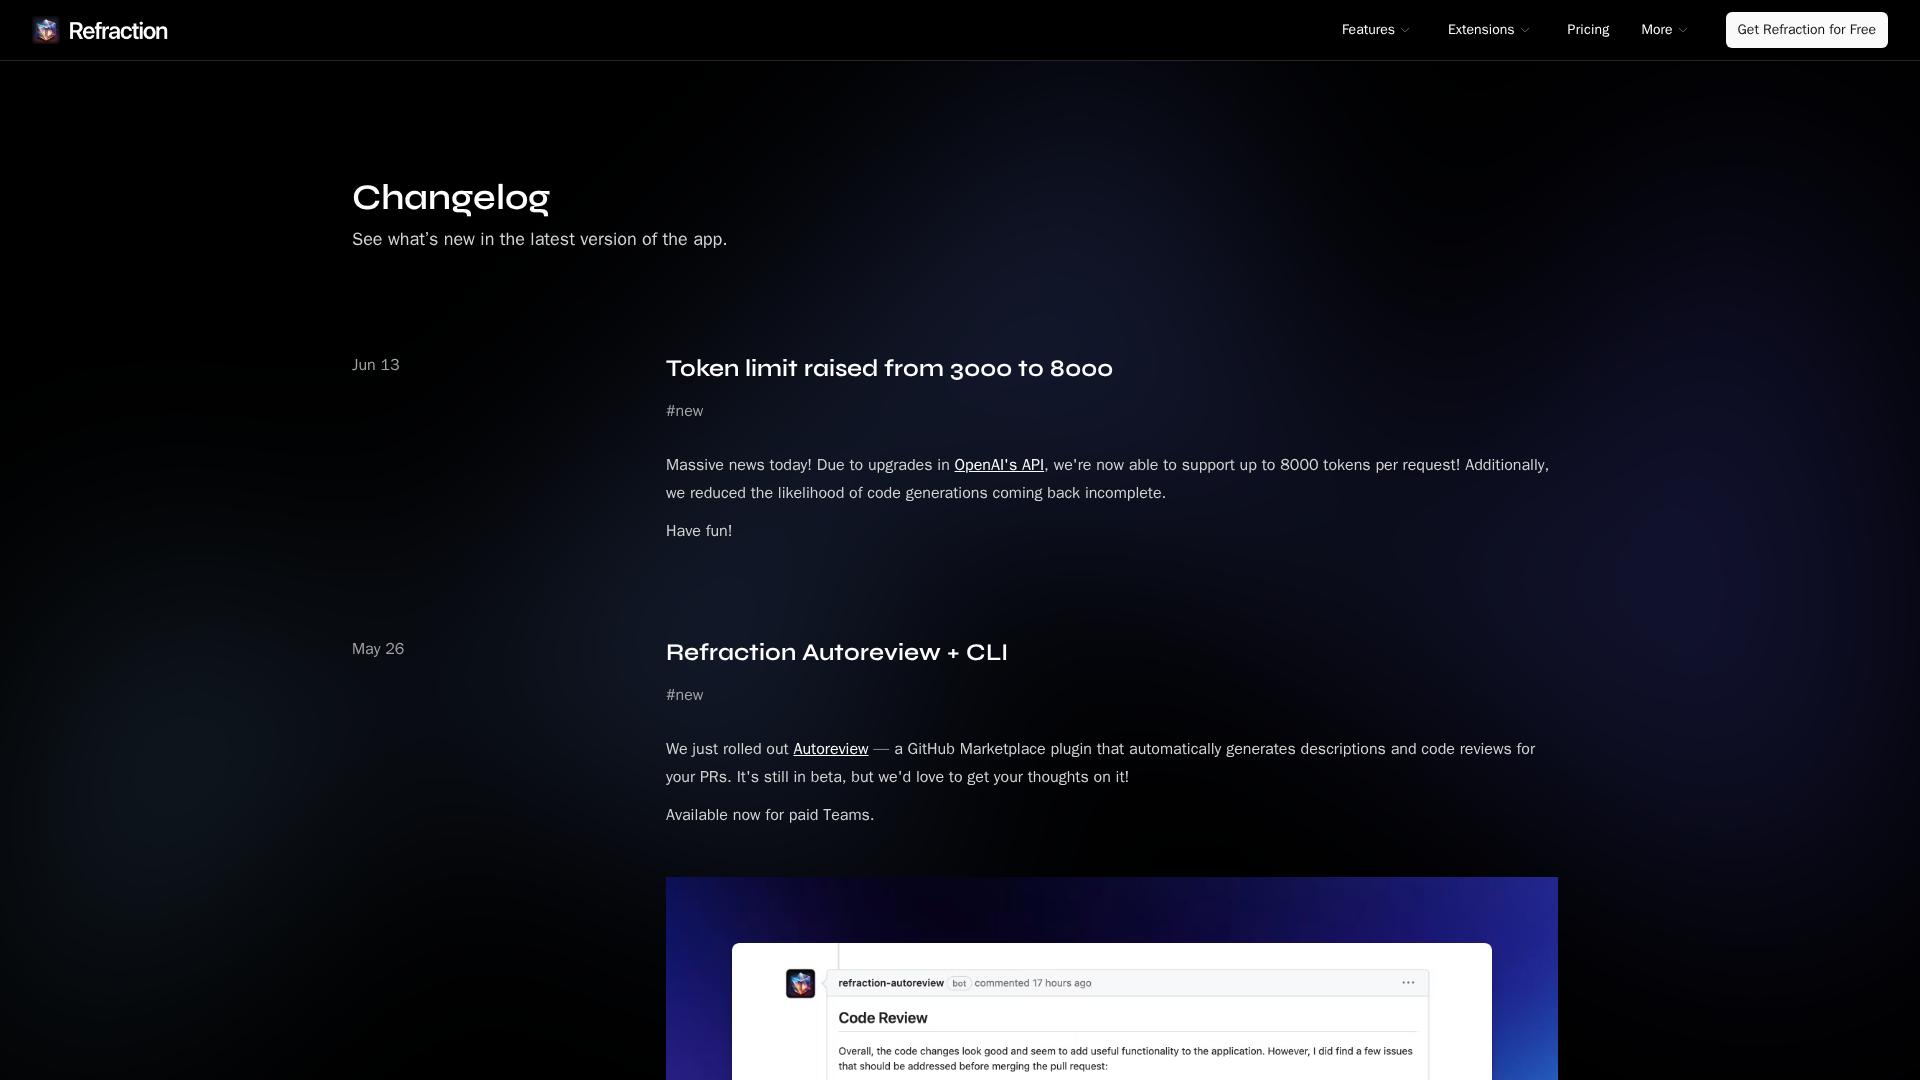Viewport: 1920px width, 1080px height.
Task: Click the Refraction Autoreview + CLI heading
Action: pos(836,652)
